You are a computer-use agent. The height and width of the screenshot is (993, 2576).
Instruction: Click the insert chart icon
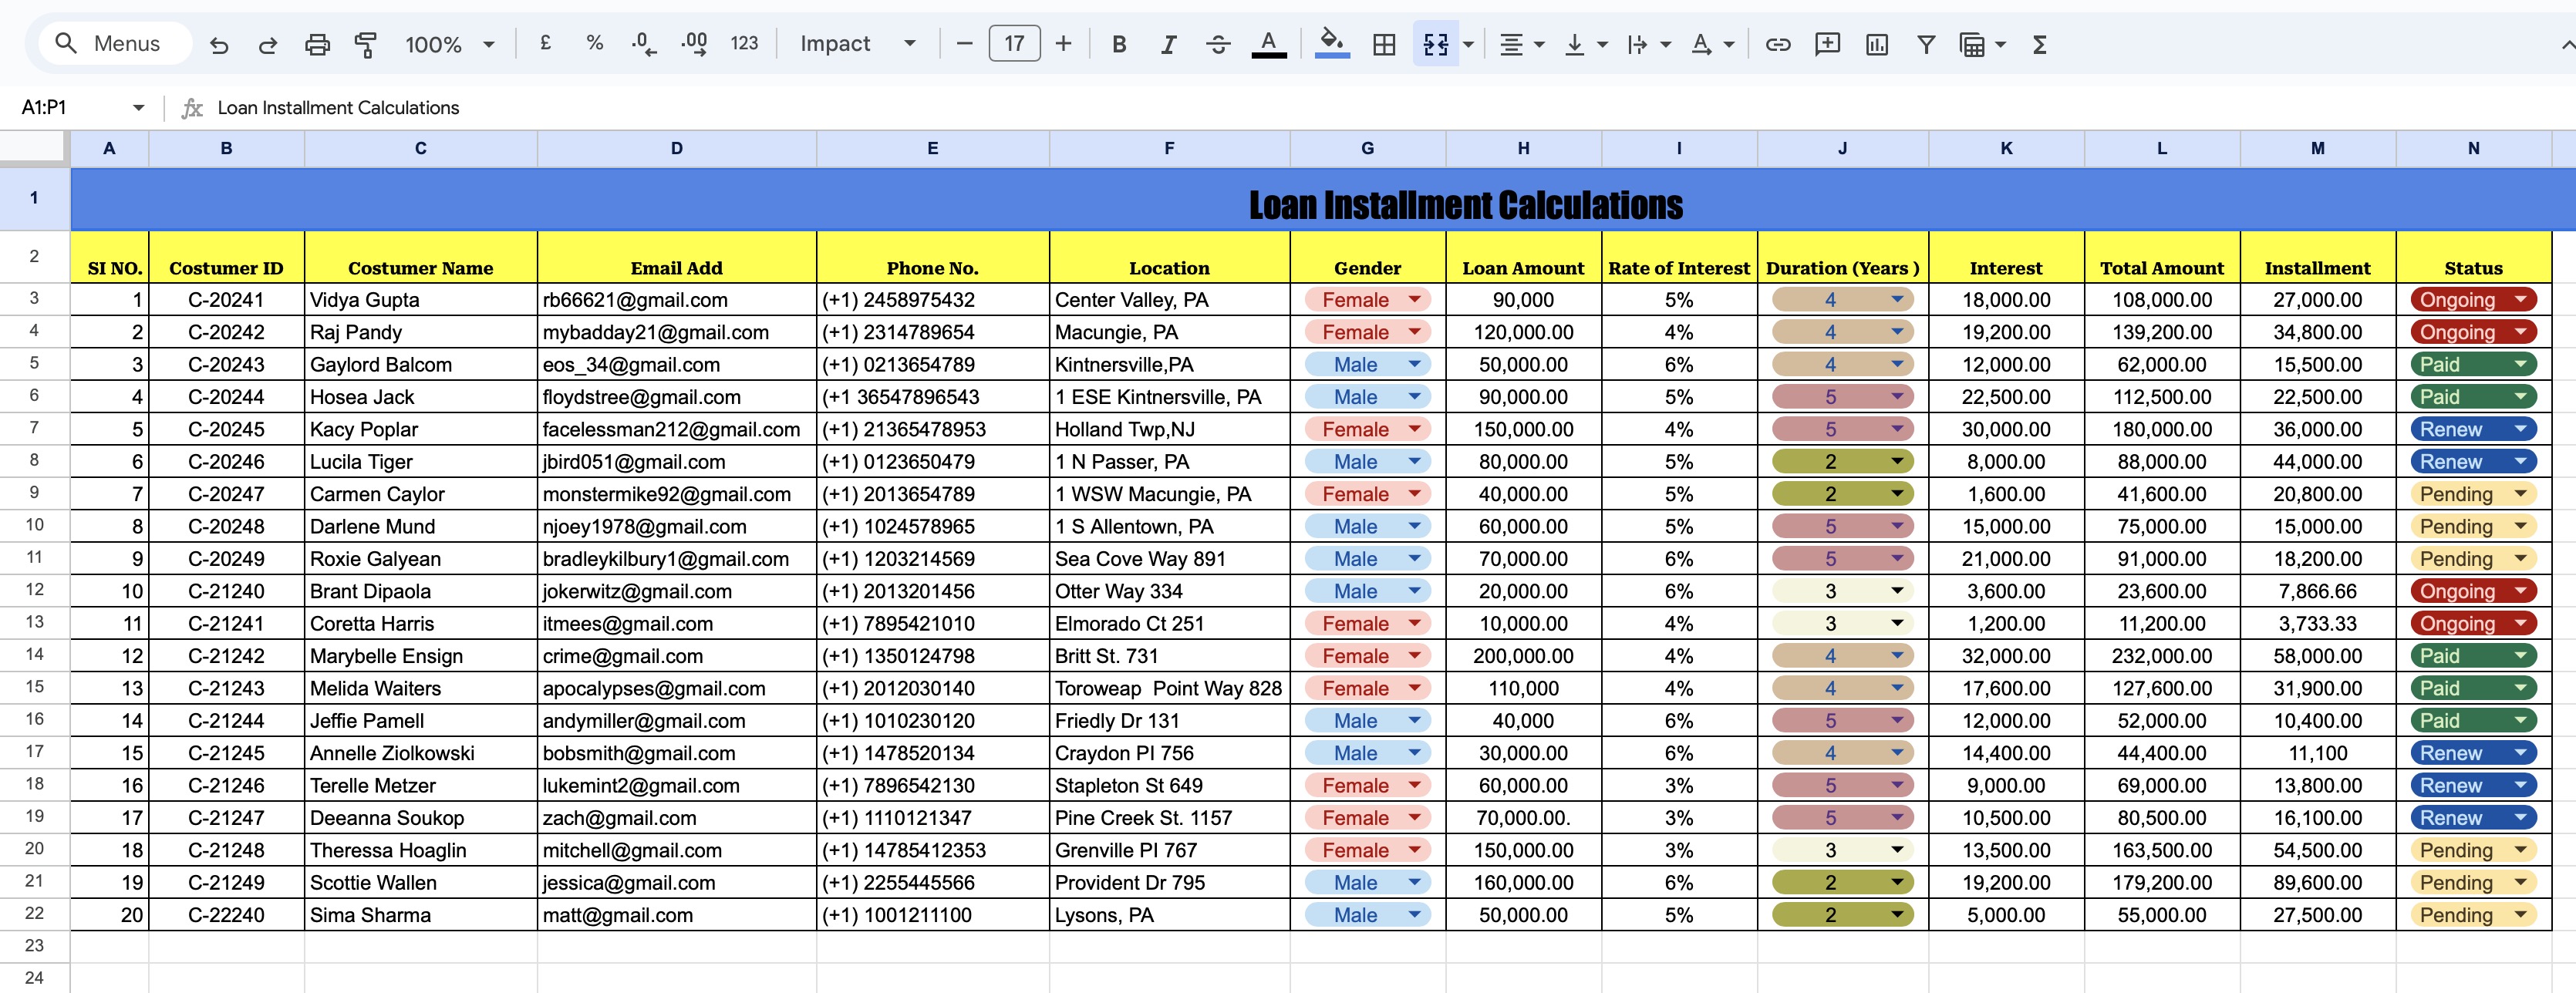(x=1876, y=44)
